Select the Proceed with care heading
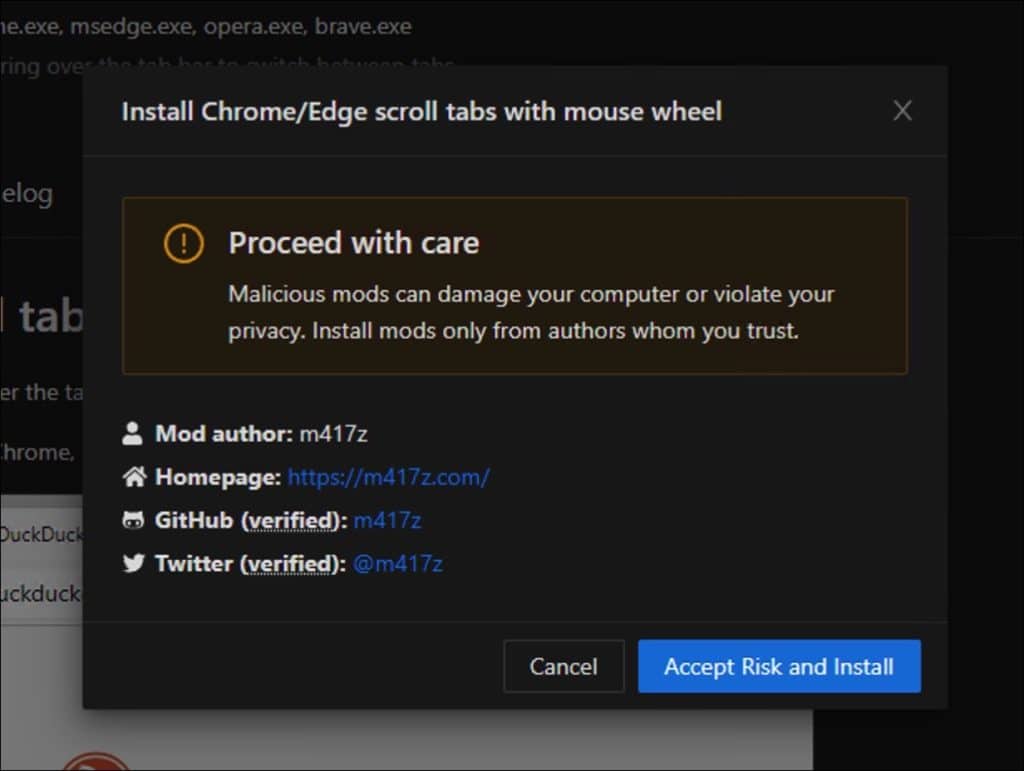1024x771 pixels. click(x=354, y=243)
